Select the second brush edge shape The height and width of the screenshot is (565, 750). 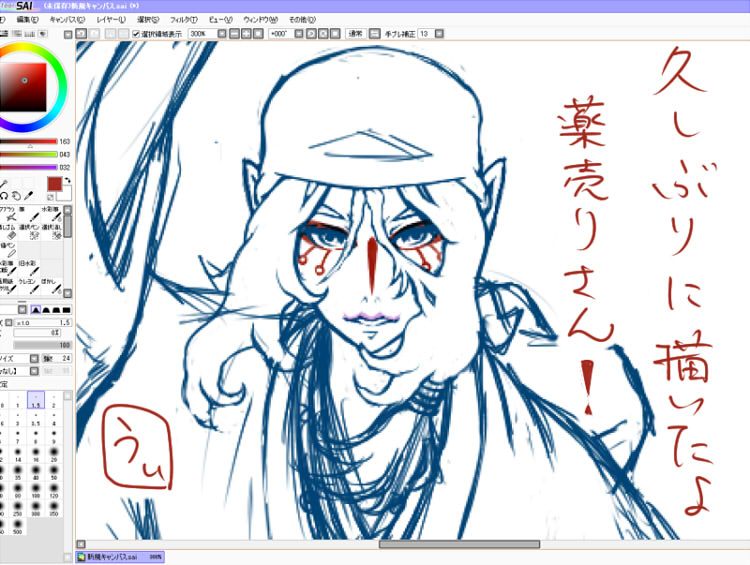click(x=46, y=310)
